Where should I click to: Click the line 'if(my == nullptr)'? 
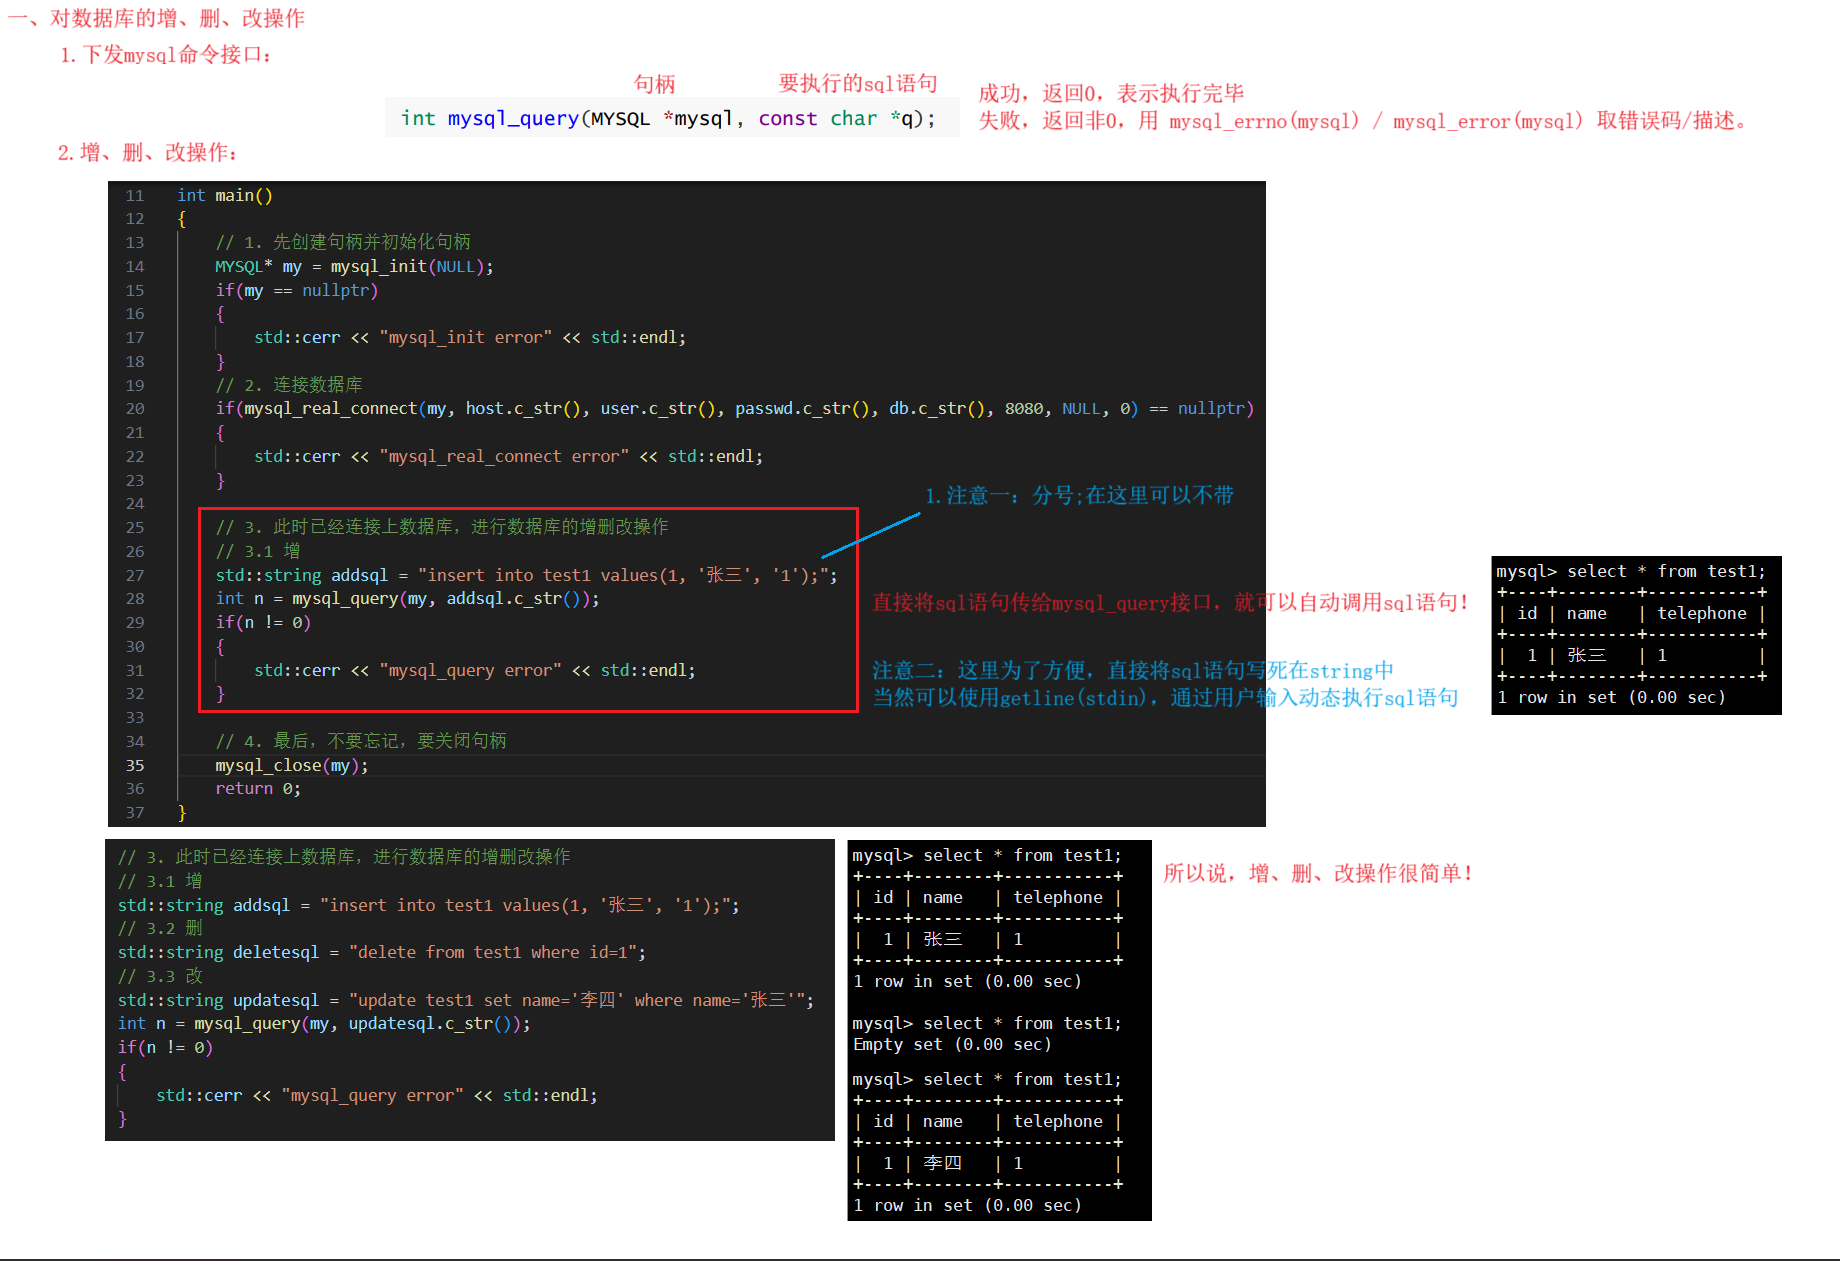click(x=297, y=290)
